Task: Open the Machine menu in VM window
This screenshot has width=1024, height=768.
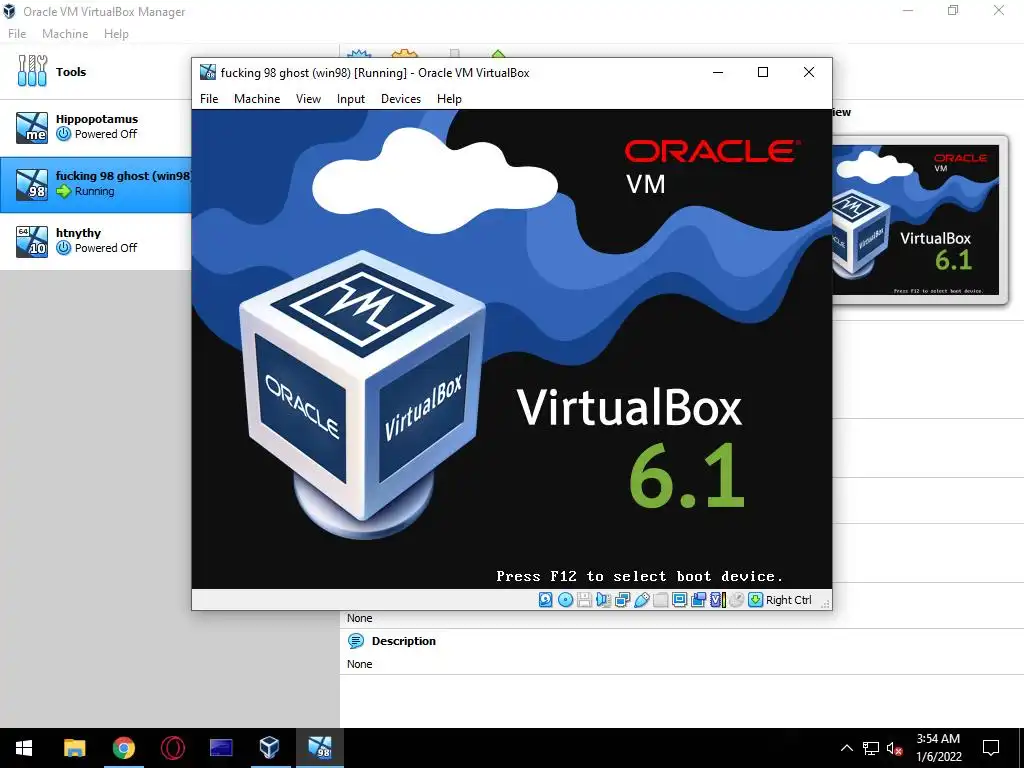Action: 257,99
